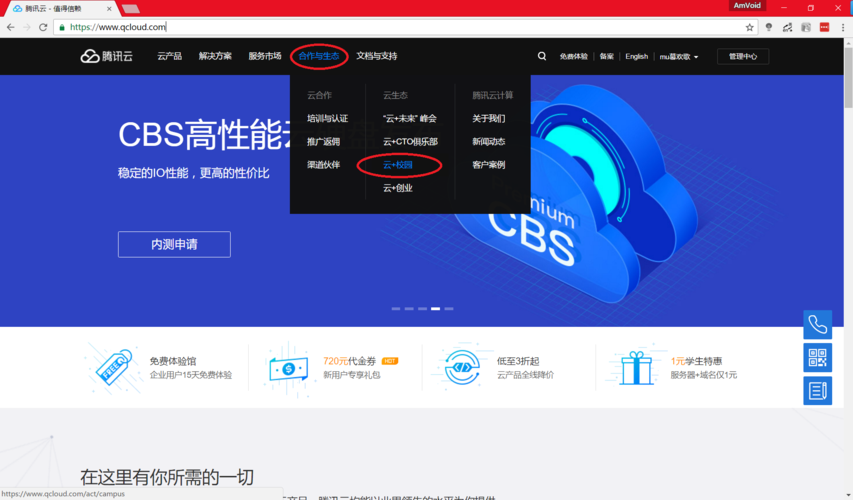Click the phone contact floating icon
Viewport: 853px width, 500px height.
[x=818, y=325]
